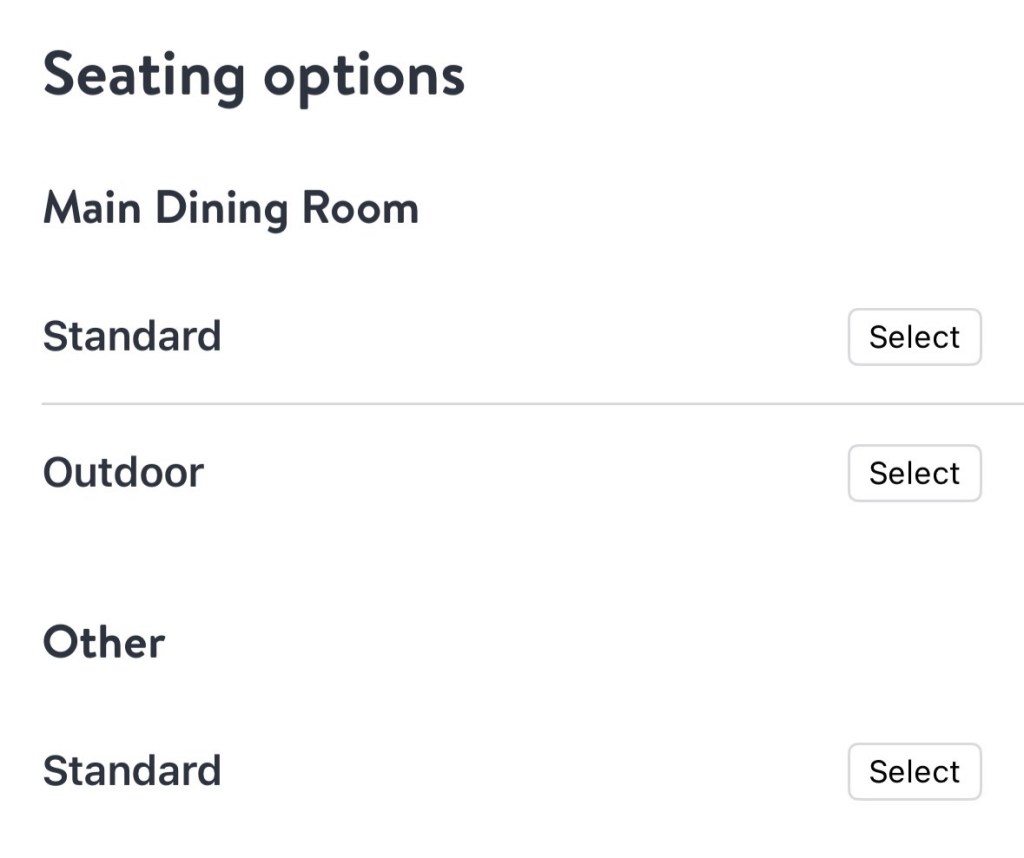The width and height of the screenshot is (1024, 858).
Task: Tap the bold "Seating options" header text
Action: point(254,76)
